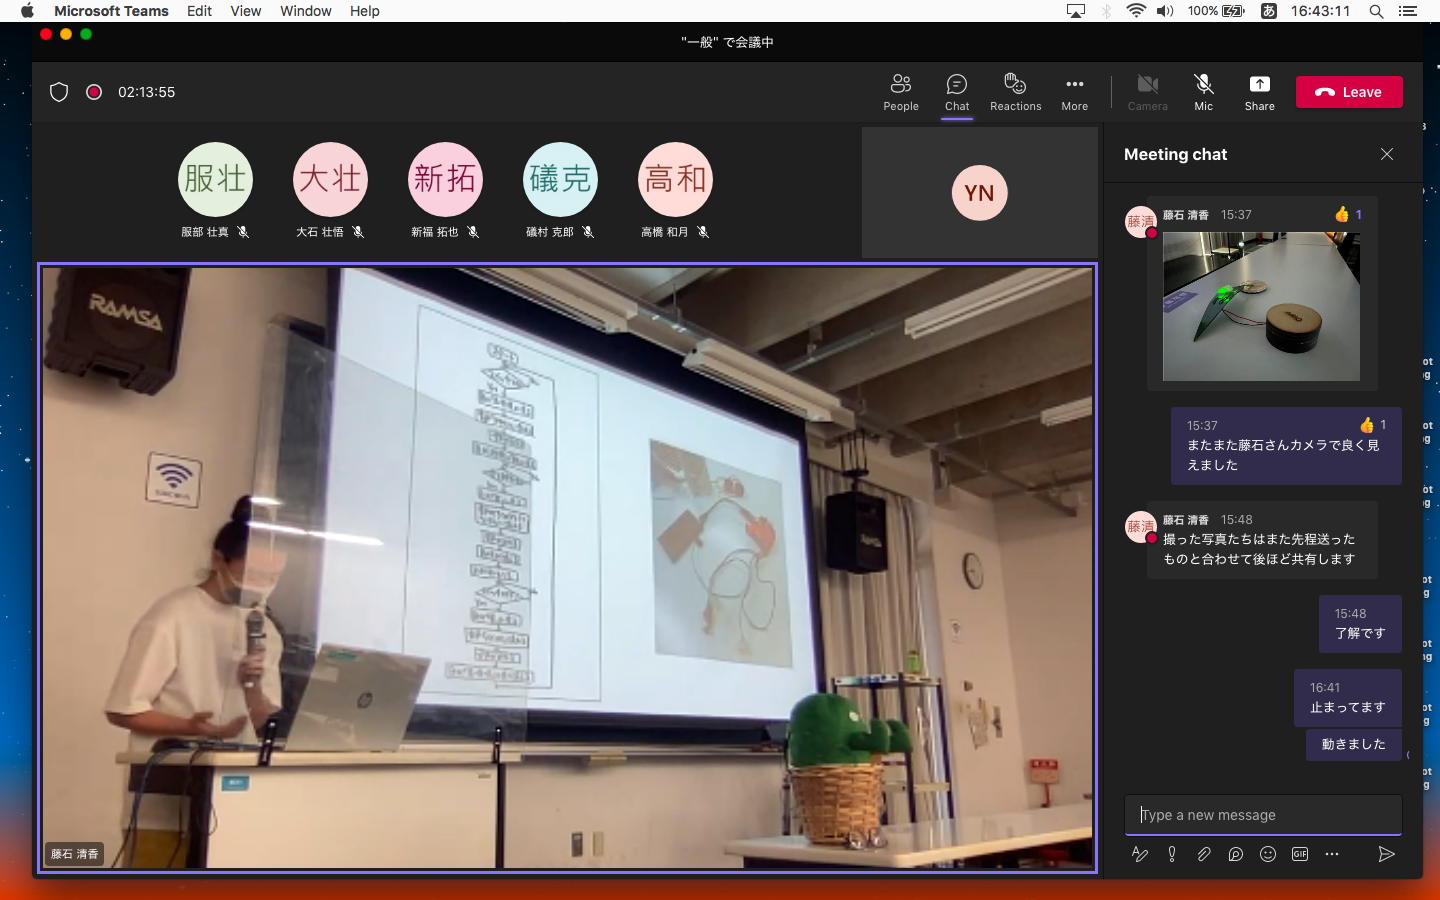1440x900 pixels.
Task: Leave the meeting
Action: 1349,92
